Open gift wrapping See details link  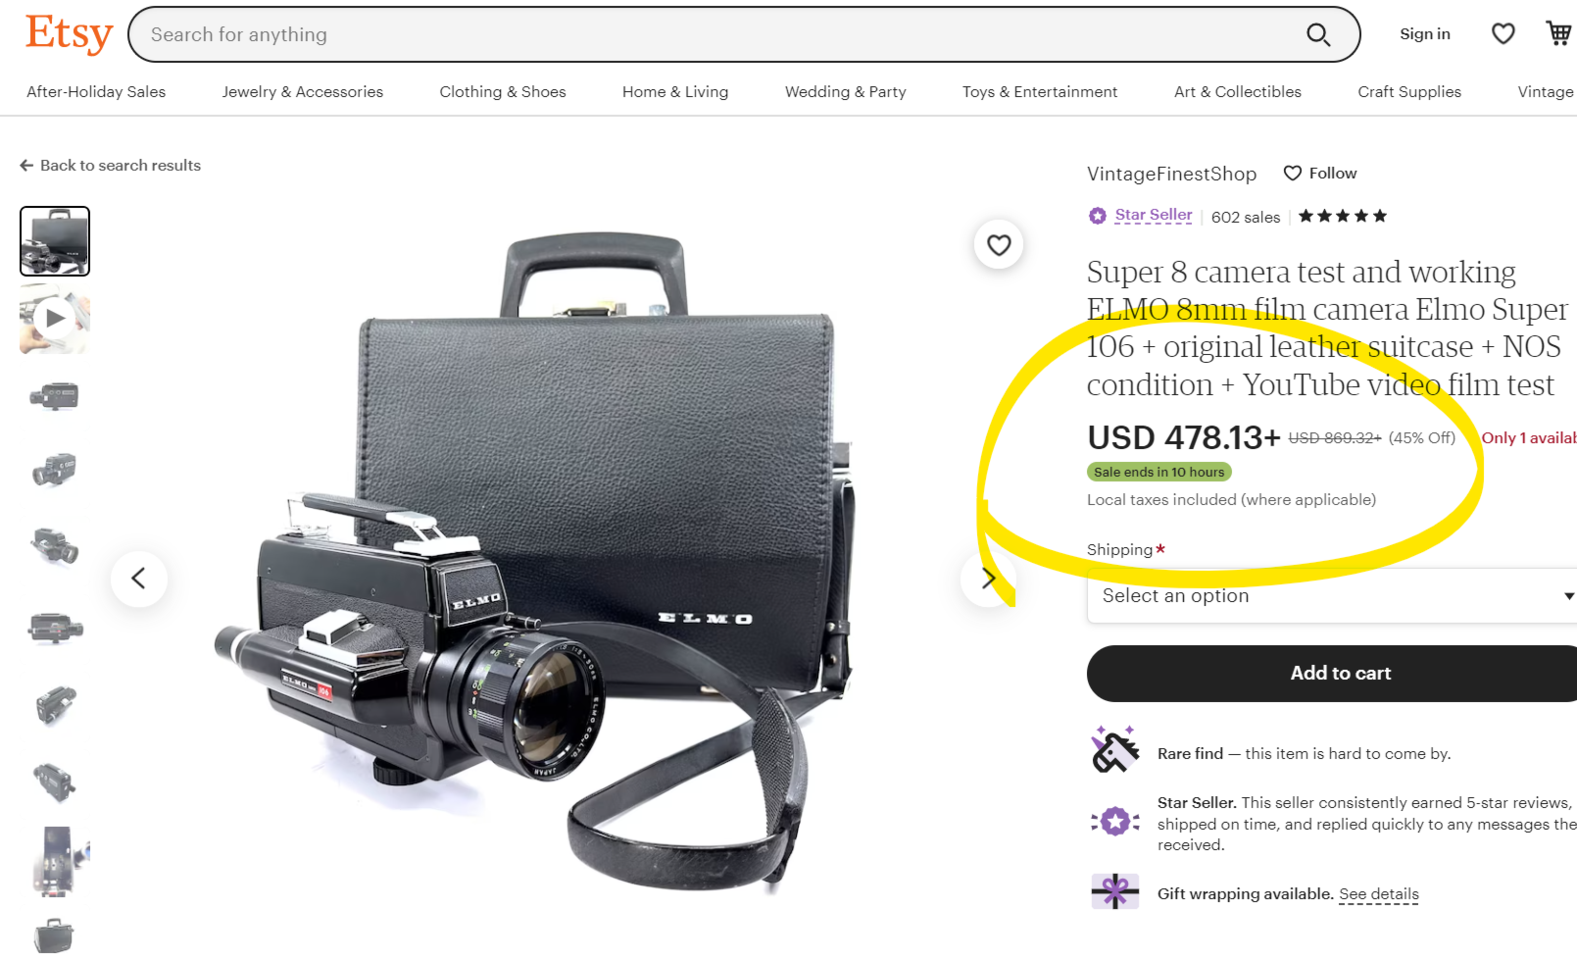click(x=1378, y=894)
